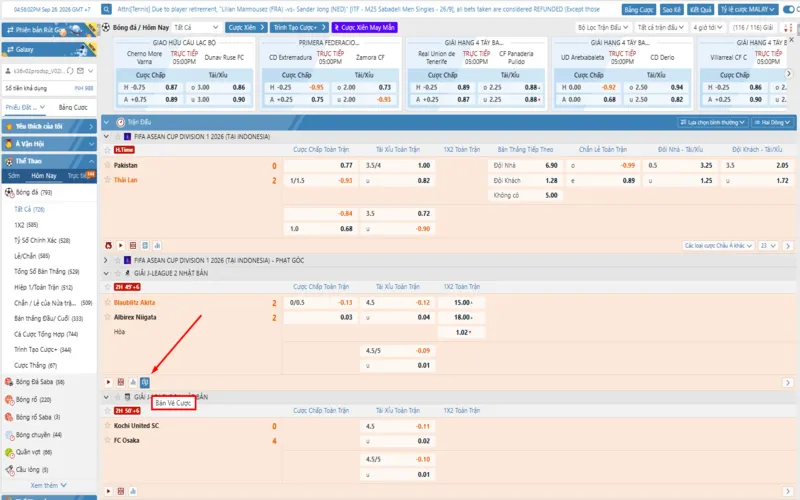
Task: Click Đội Nhà next goal odds 6.90
Action: [x=526, y=165]
